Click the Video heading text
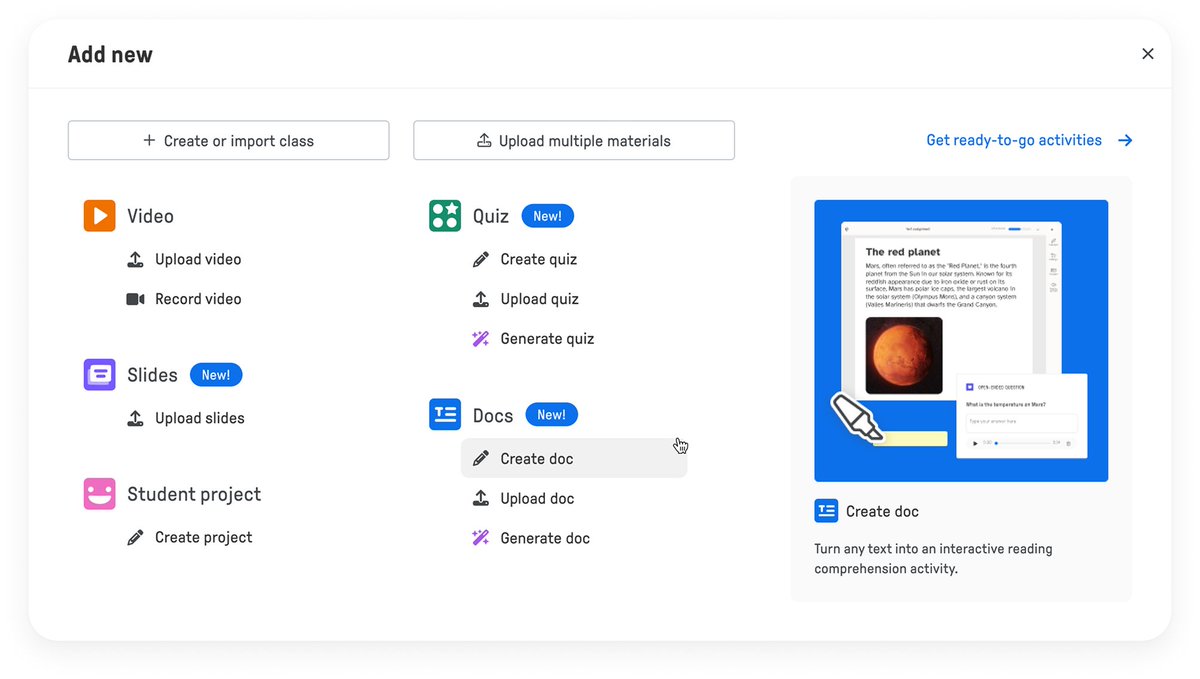 (x=150, y=216)
